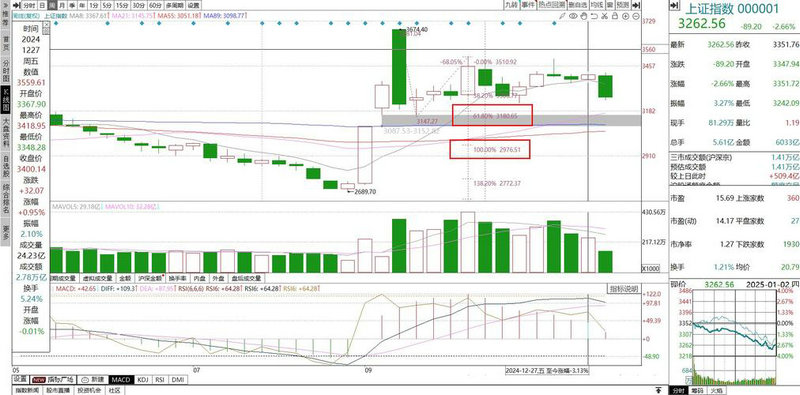The image size is (800, 395).
Task: Switch to 分时 chart period
Action: click(x=29, y=5)
